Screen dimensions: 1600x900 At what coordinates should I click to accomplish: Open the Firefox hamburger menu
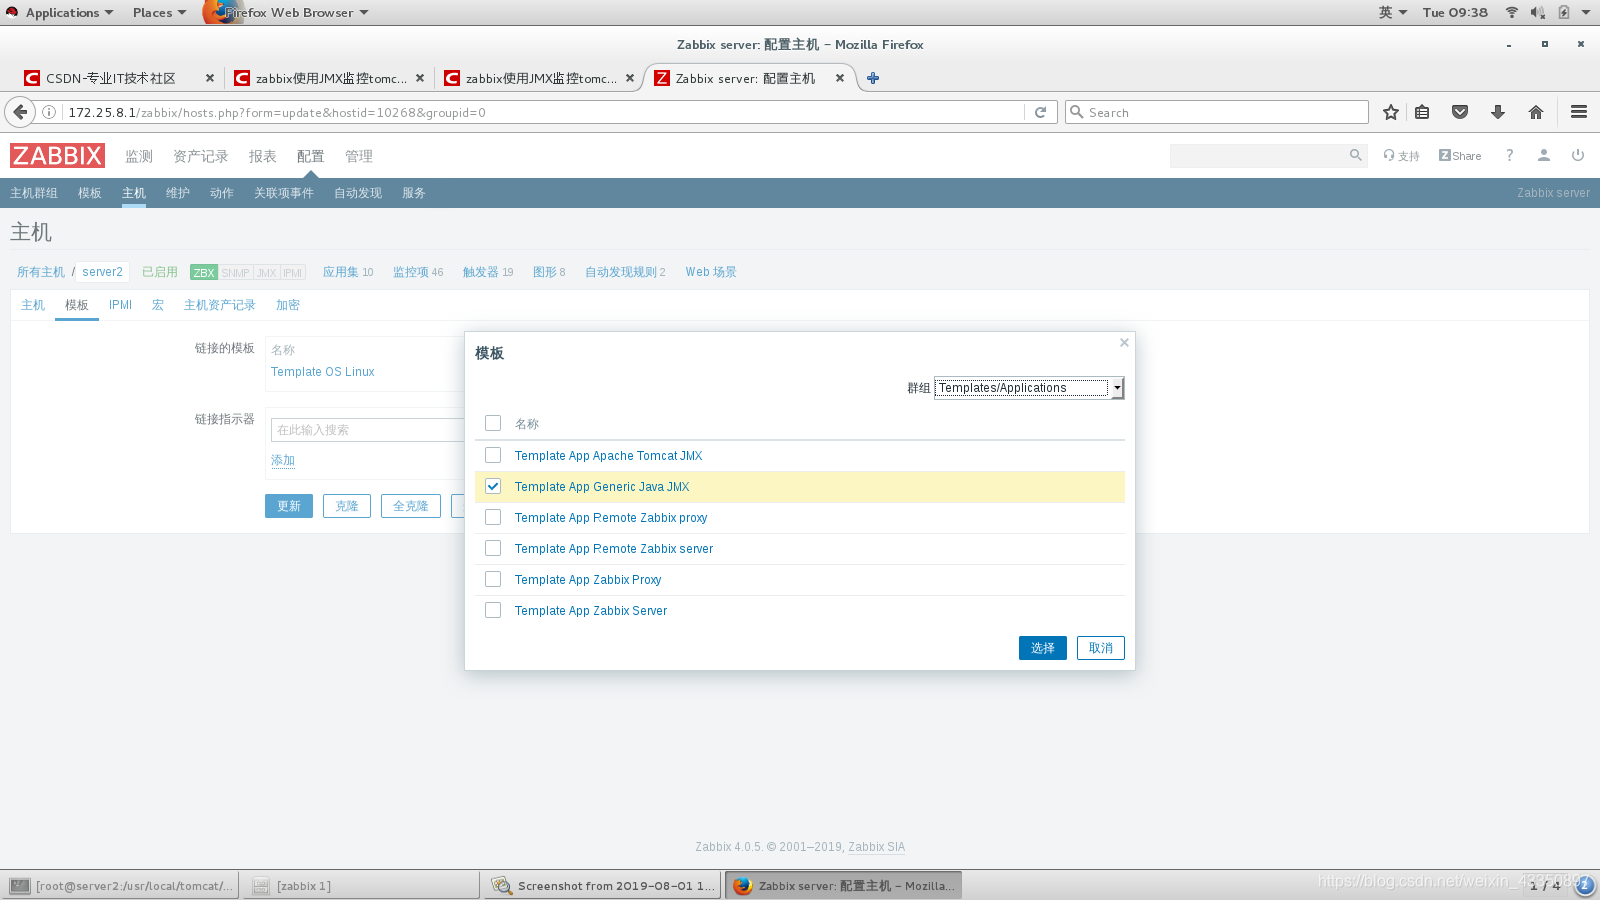click(x=1579, y=112)
